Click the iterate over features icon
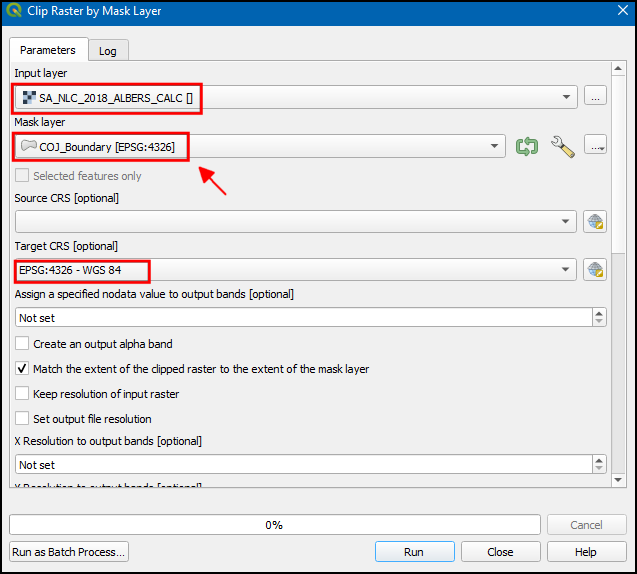637x574 pixels. pos(527,147)
